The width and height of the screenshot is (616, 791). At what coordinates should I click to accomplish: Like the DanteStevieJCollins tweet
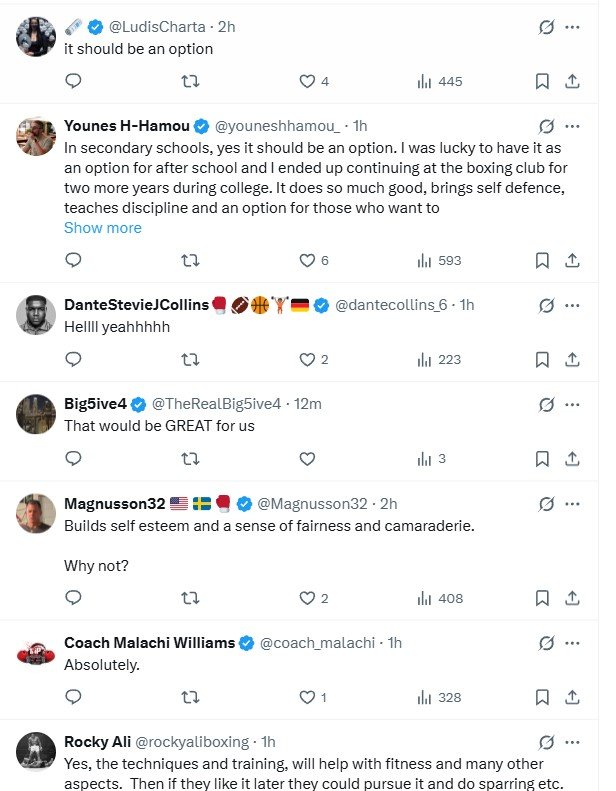tap(308, 359)
